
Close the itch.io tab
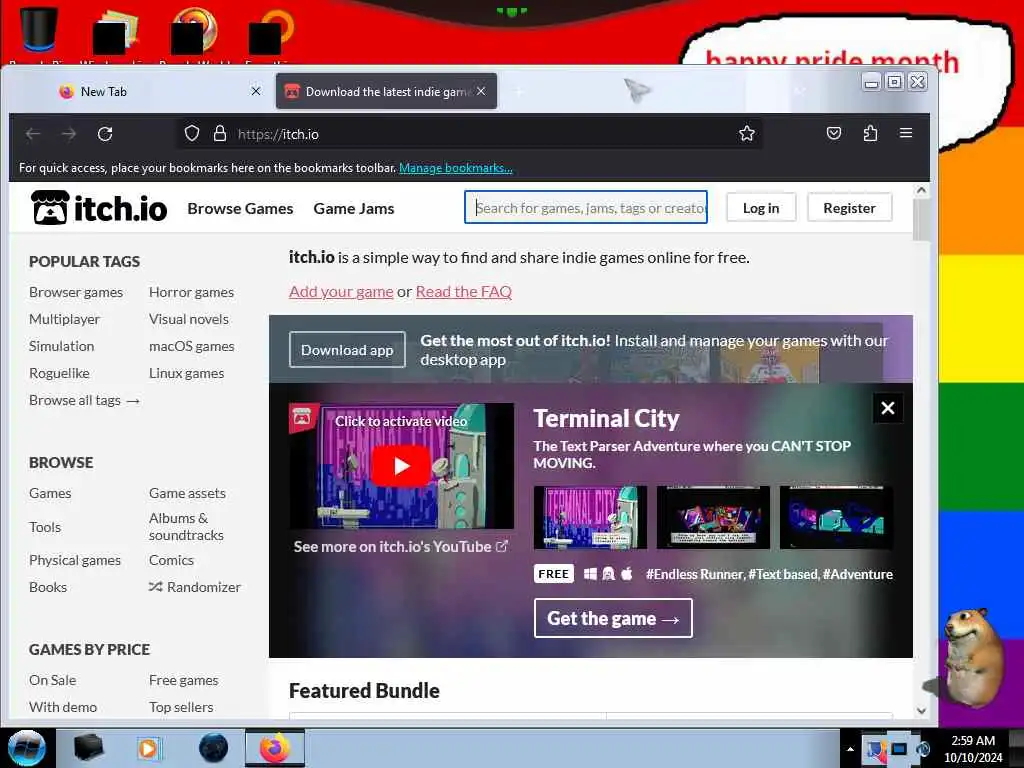481,91
